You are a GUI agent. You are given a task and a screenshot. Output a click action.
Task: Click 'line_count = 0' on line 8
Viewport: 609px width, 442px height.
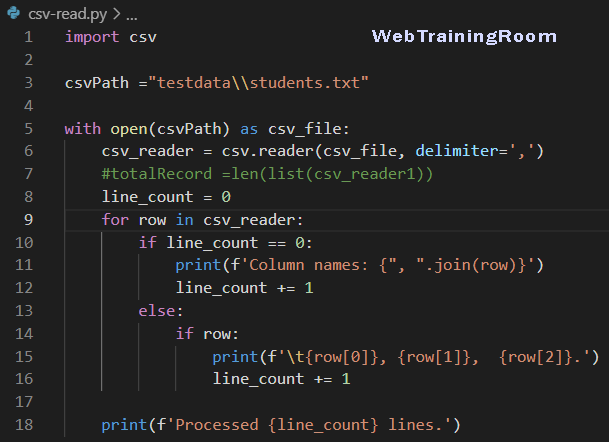[x=166, y=197]
